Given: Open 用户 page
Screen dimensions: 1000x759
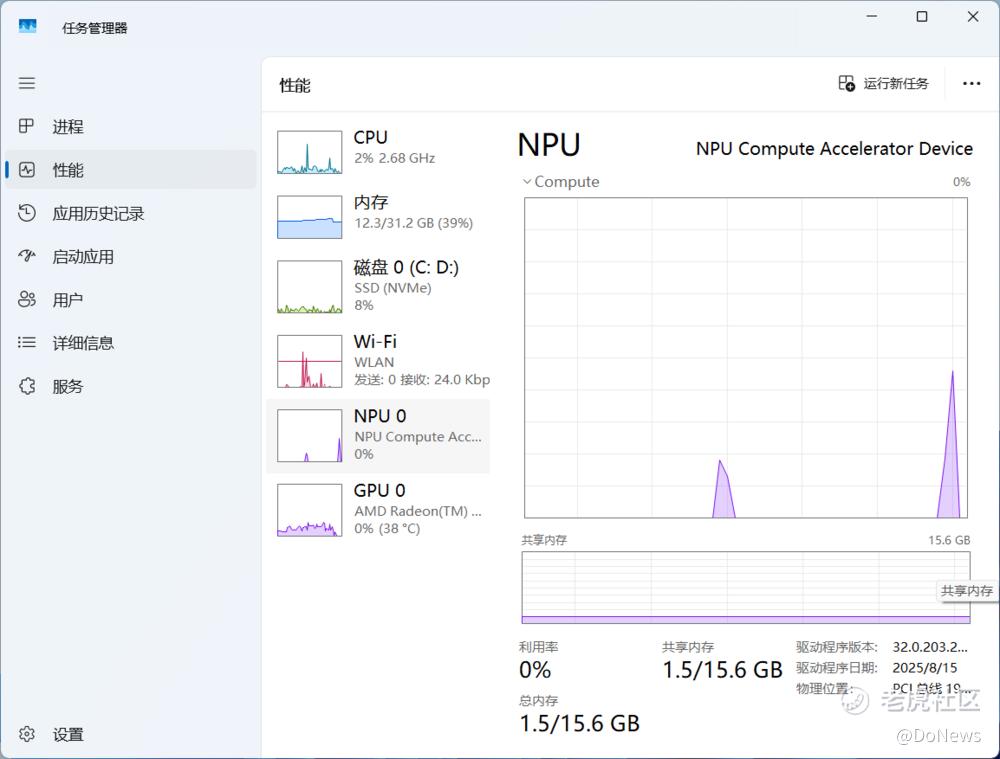Looking at the screenshot, I should pyautogui.click(x=130, y=299).
